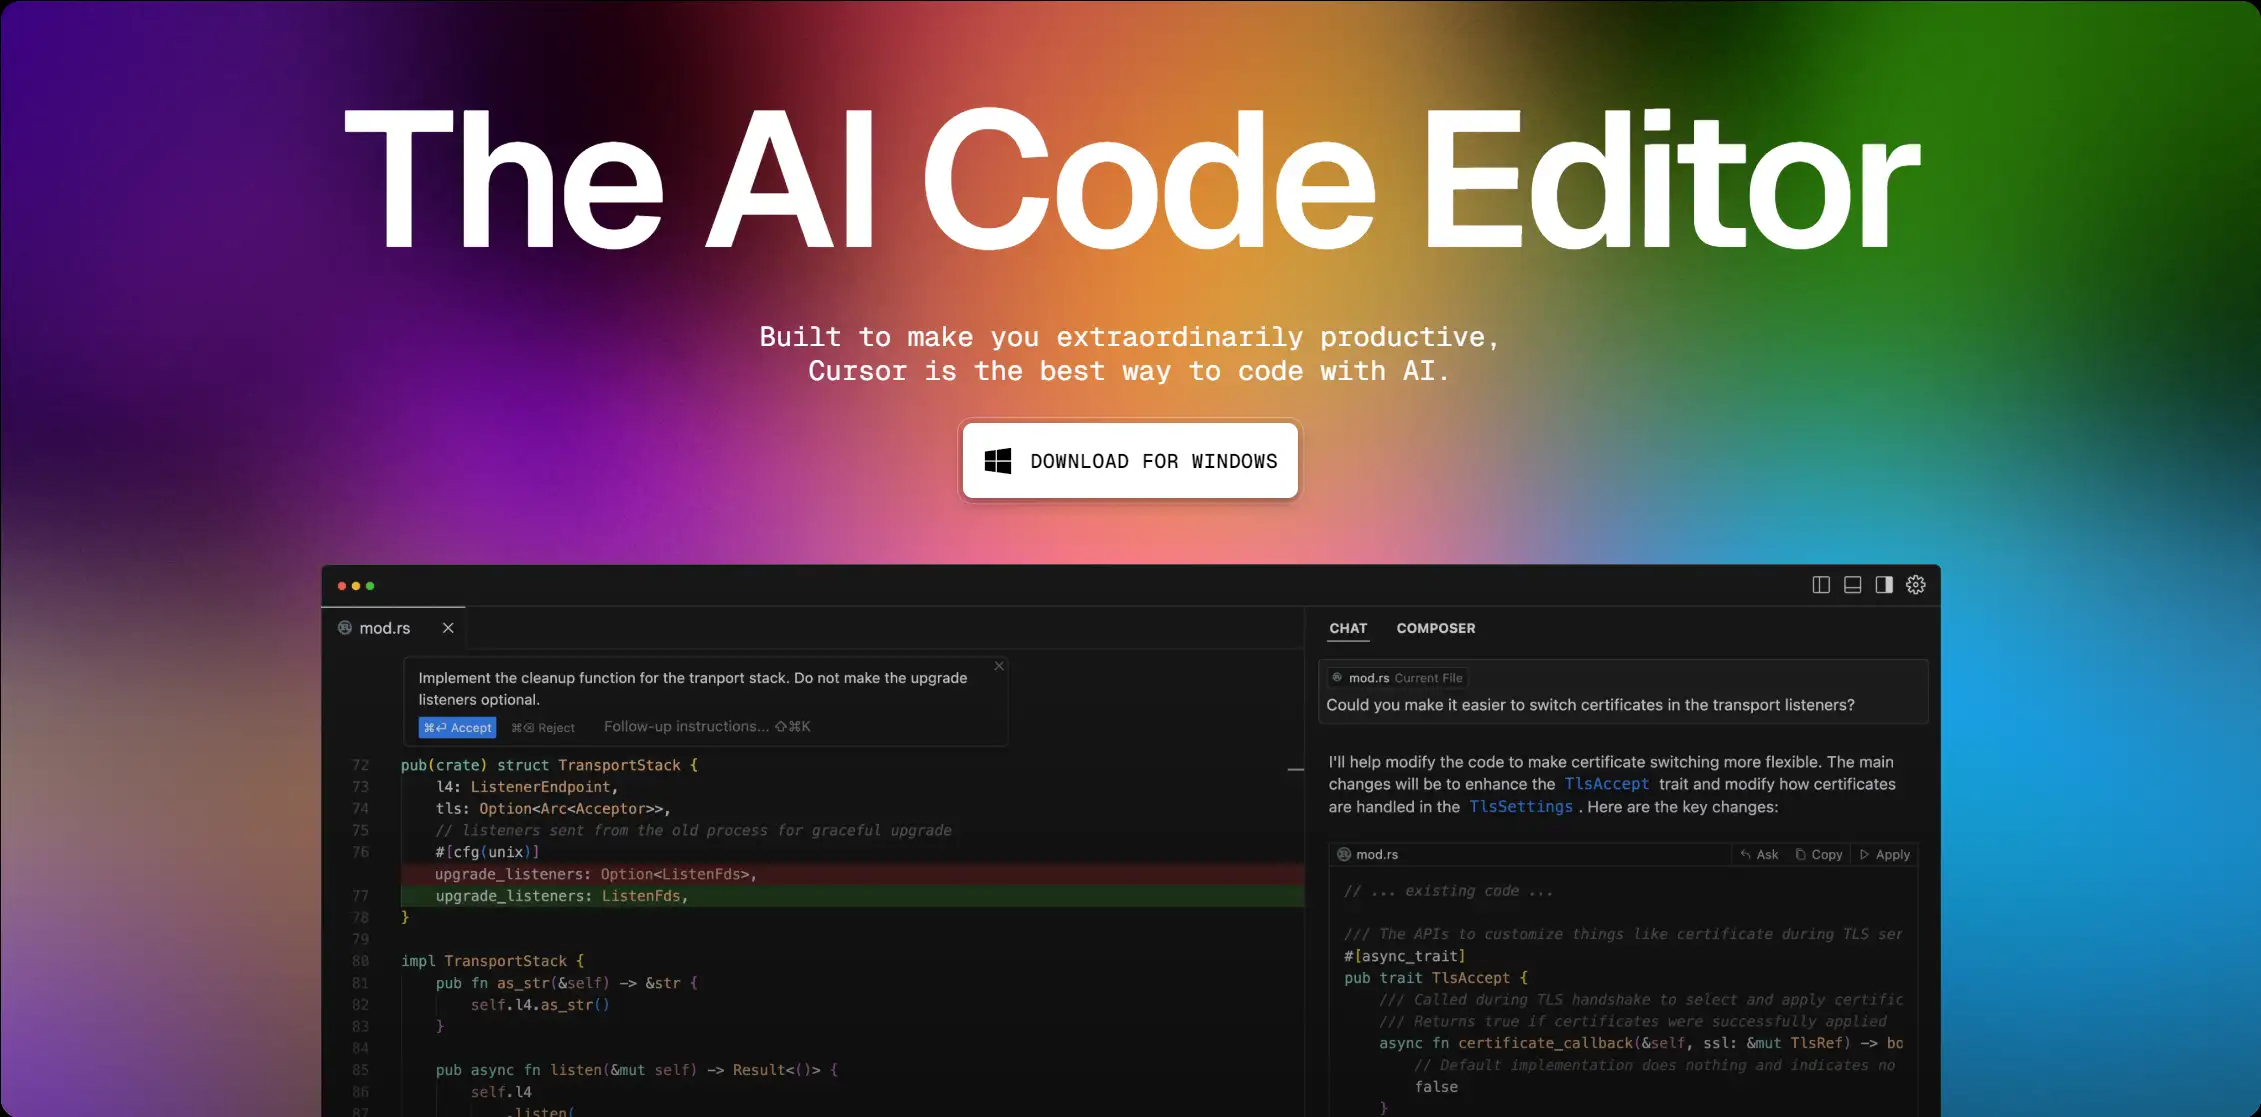The image size is (2261, 1117).
Task: Toggle the right sidebar layout icon
Action: pos(1884,585)
